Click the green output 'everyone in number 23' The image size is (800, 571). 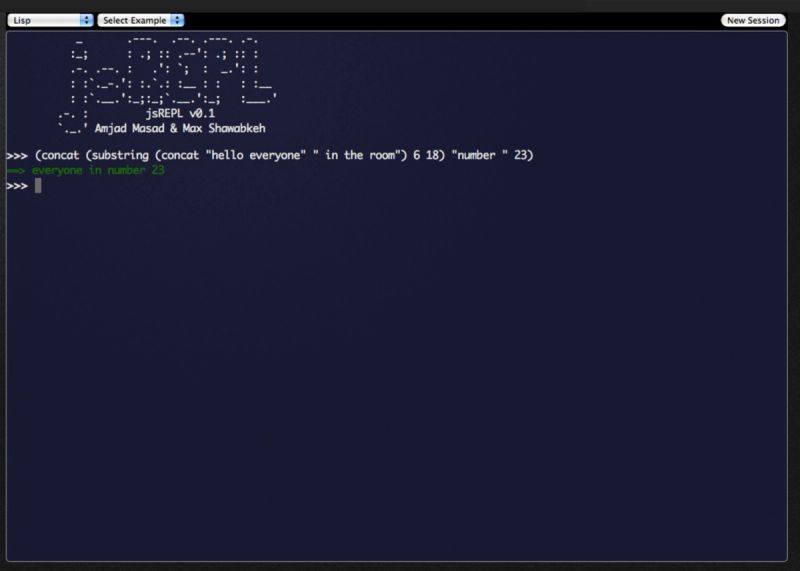[x=98, y=170]
